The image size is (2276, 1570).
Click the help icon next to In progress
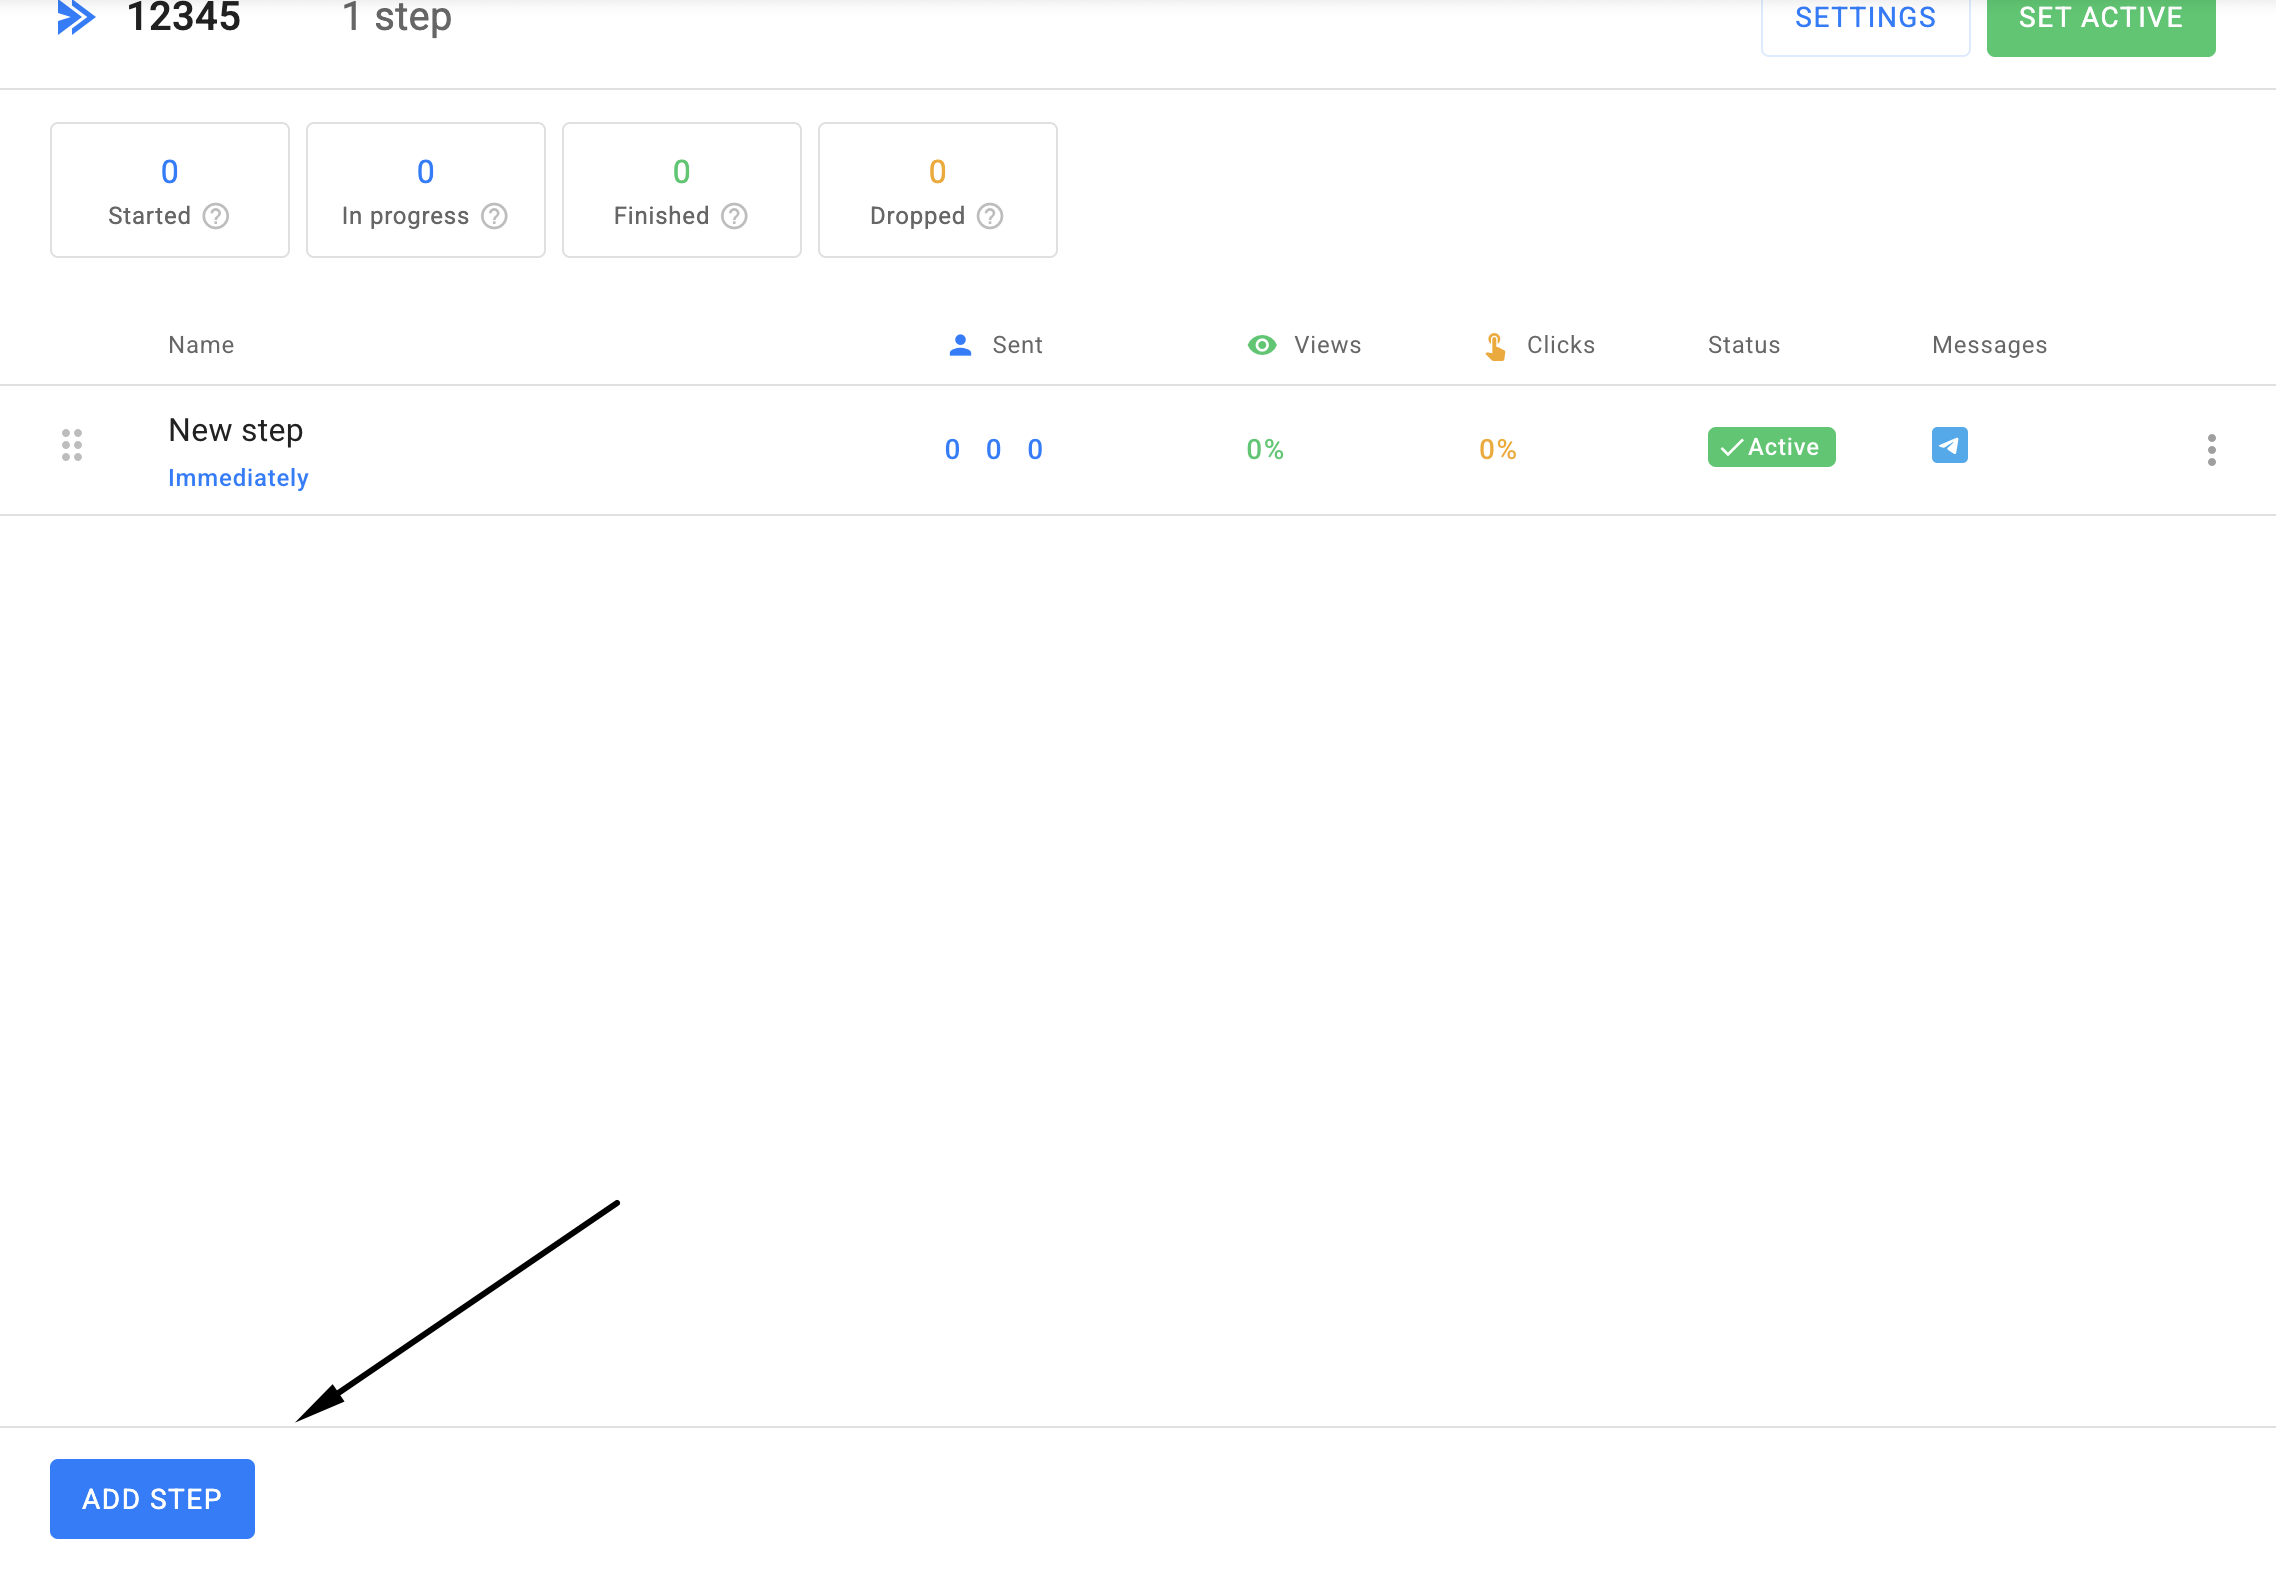tap(494, 216)
